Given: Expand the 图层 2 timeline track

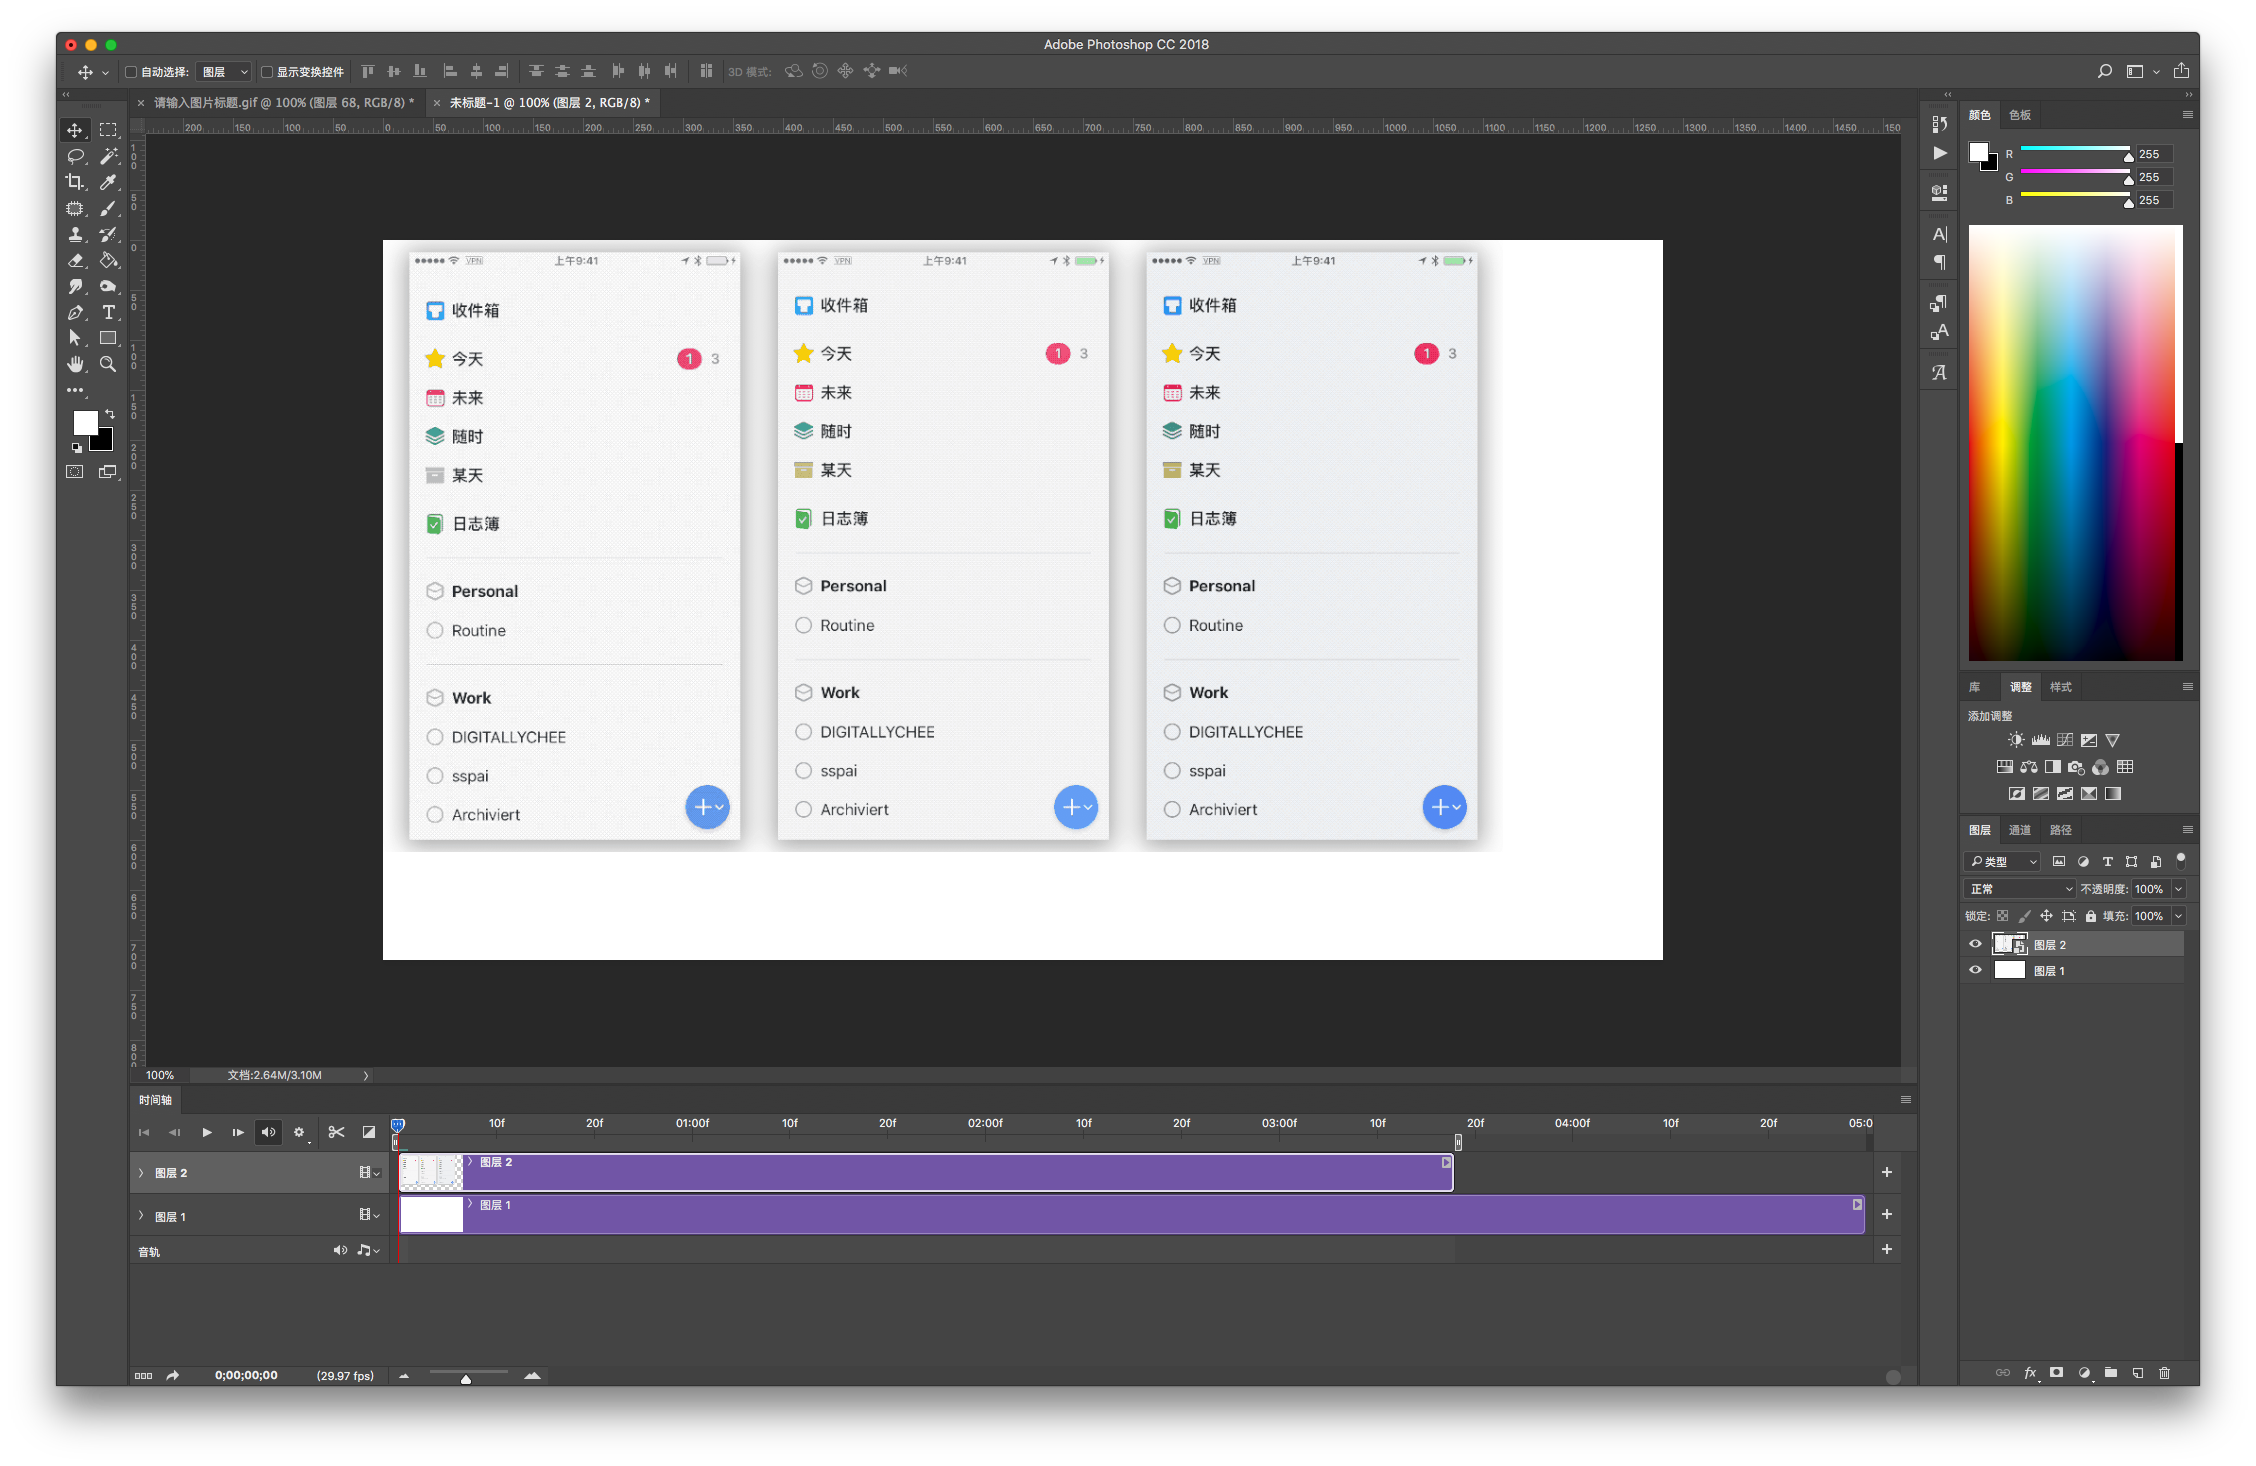Looking at the screenshot, I should point(141,1173).
